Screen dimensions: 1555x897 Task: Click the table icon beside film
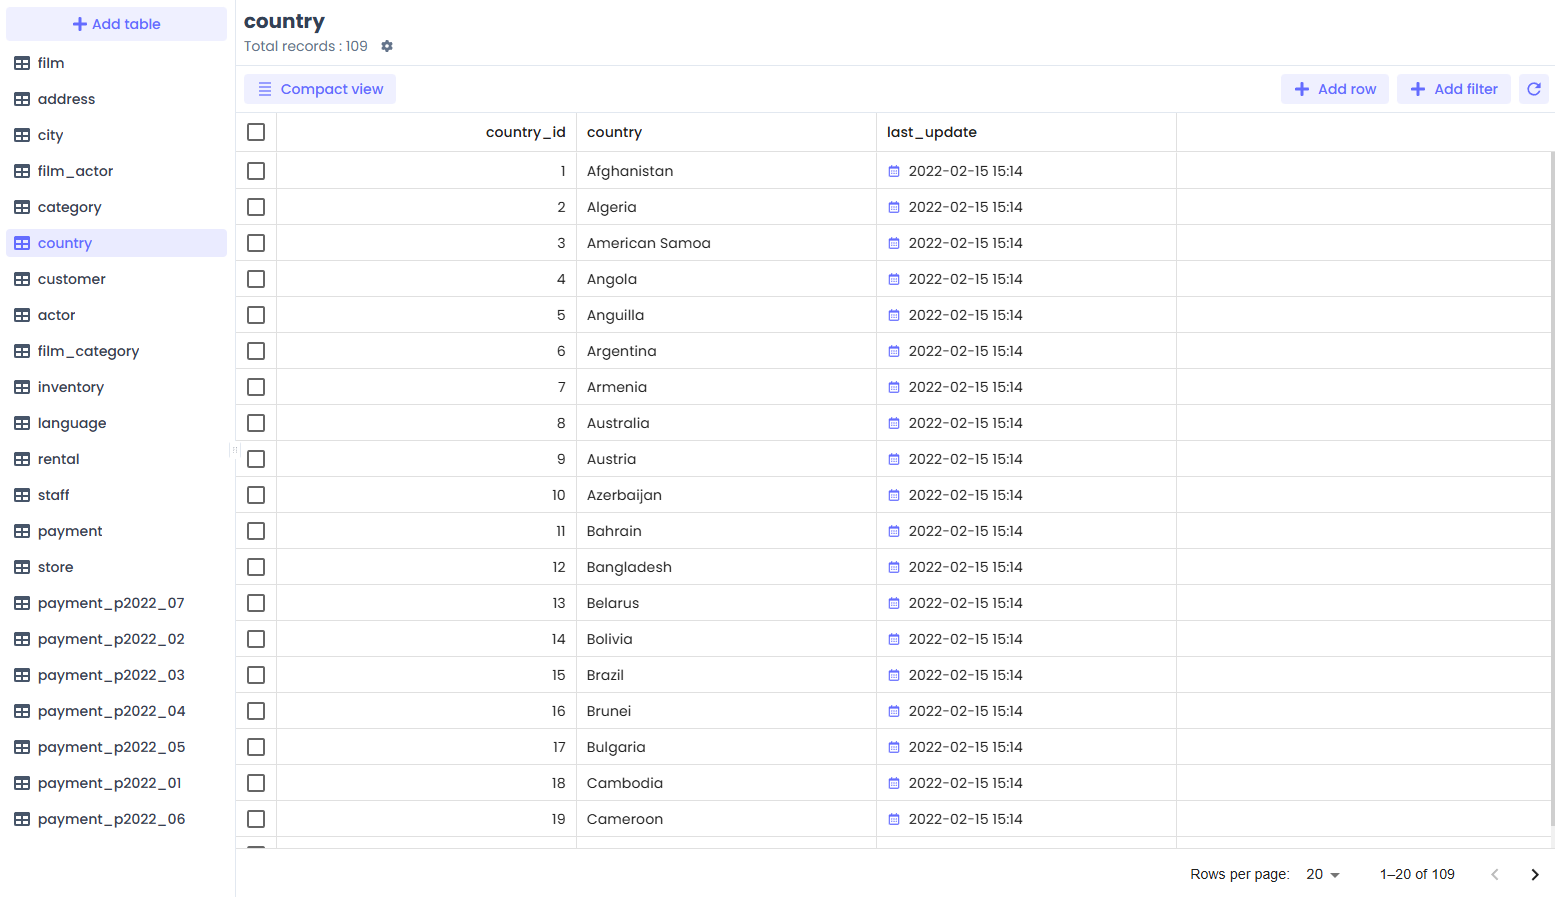tap(22, 62)
